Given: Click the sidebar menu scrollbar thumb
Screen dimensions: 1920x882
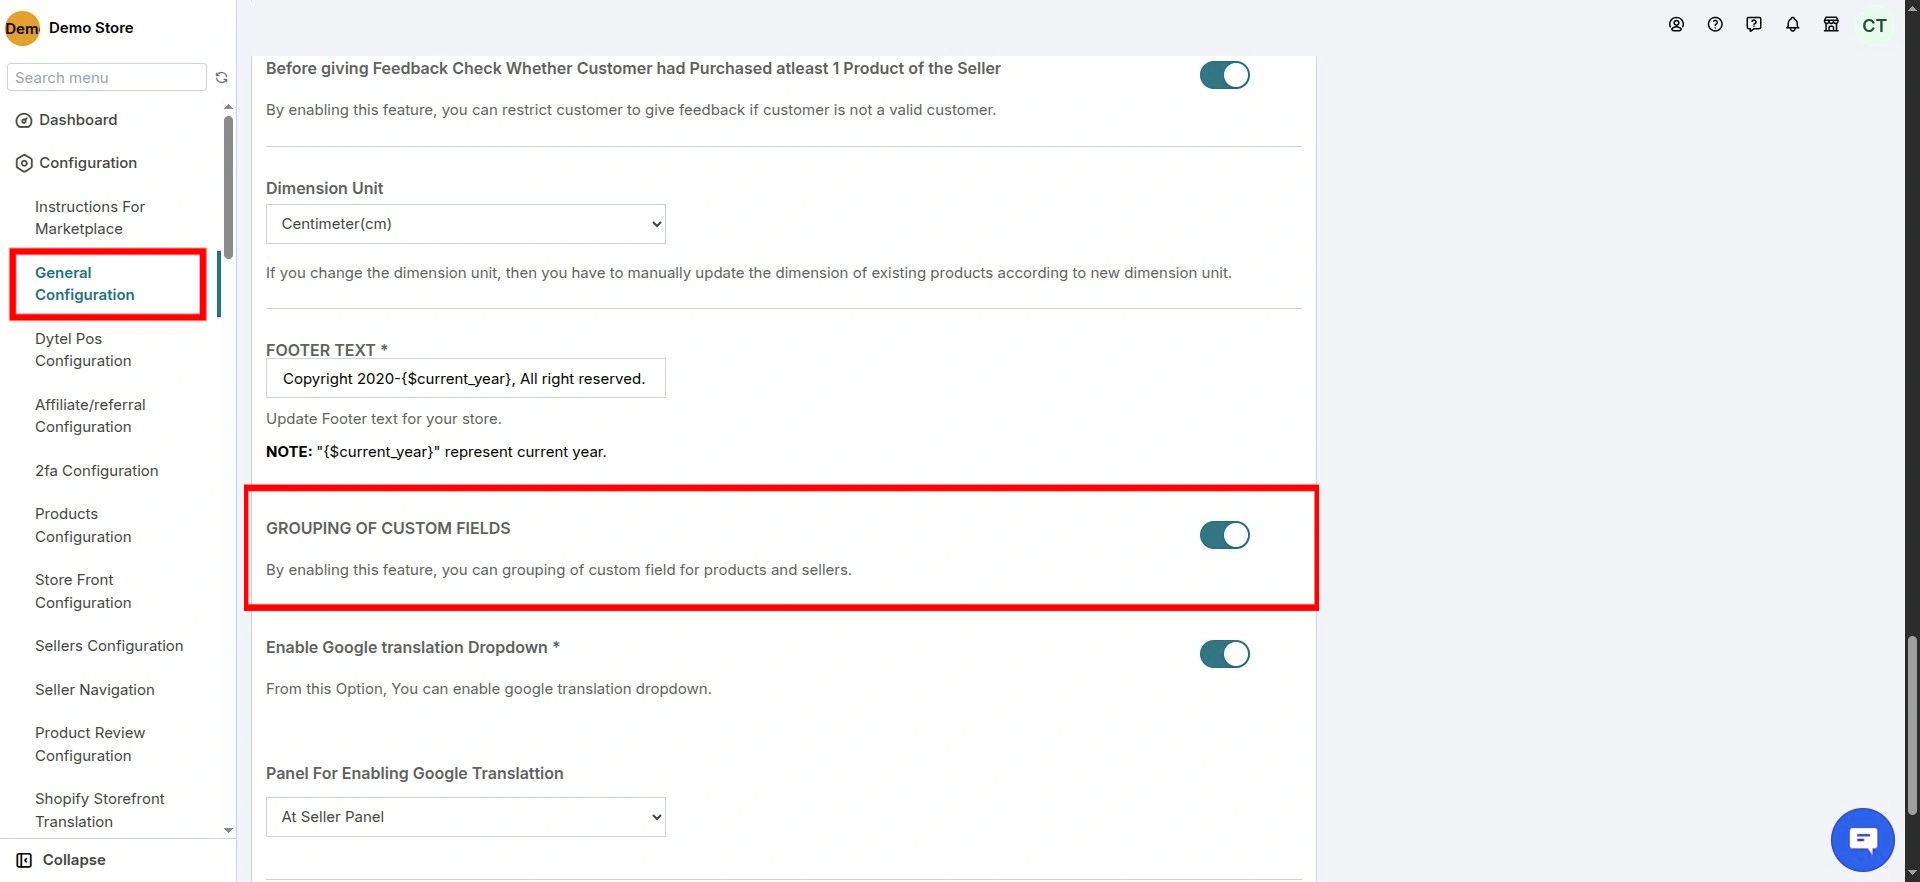Looking at the screenshot, I should point(228,185).
